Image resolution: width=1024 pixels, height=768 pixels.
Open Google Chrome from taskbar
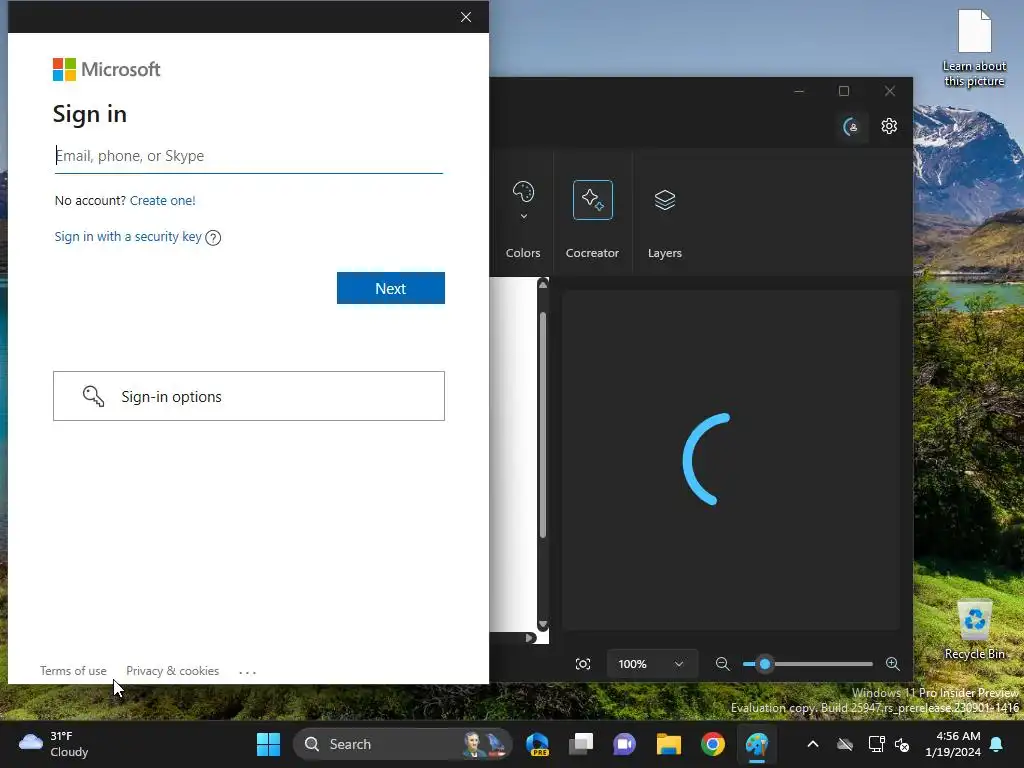tap(712, 744)
